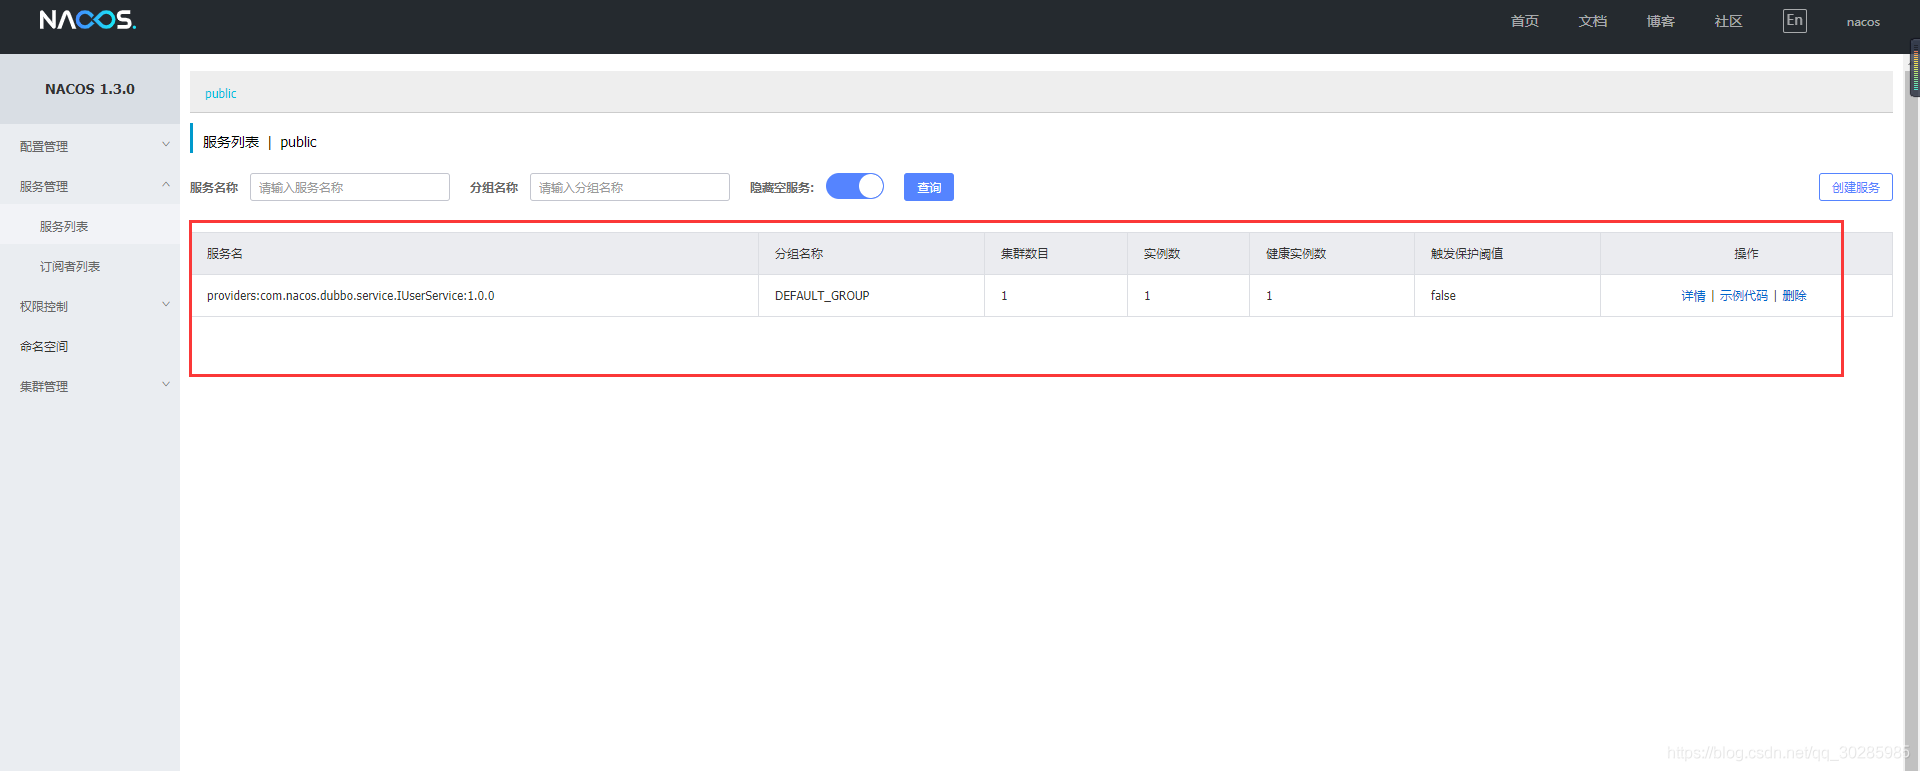
Task: Click the 服务管理 sidebar section label
Action: 44,186
